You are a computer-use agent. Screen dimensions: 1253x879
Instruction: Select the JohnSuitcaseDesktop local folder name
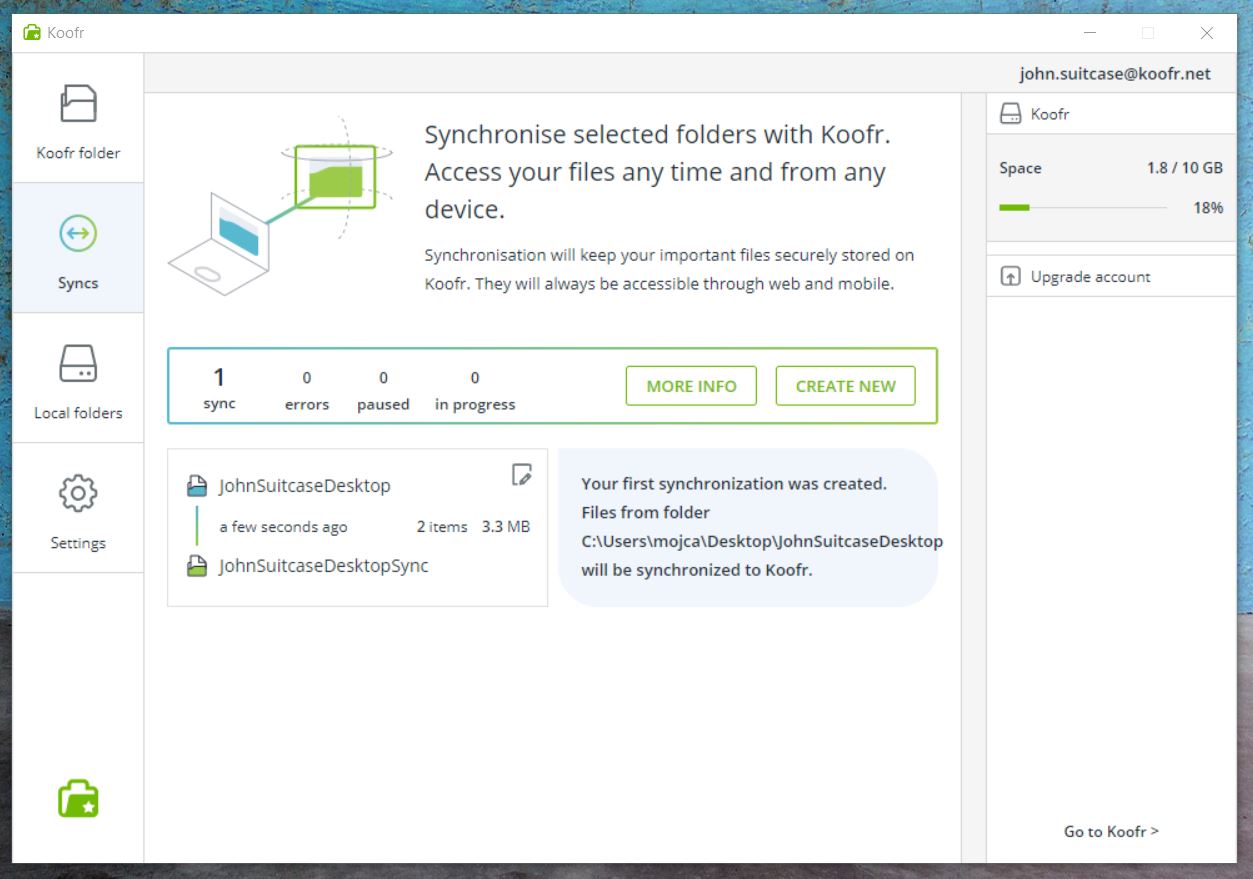pos(304,486)
